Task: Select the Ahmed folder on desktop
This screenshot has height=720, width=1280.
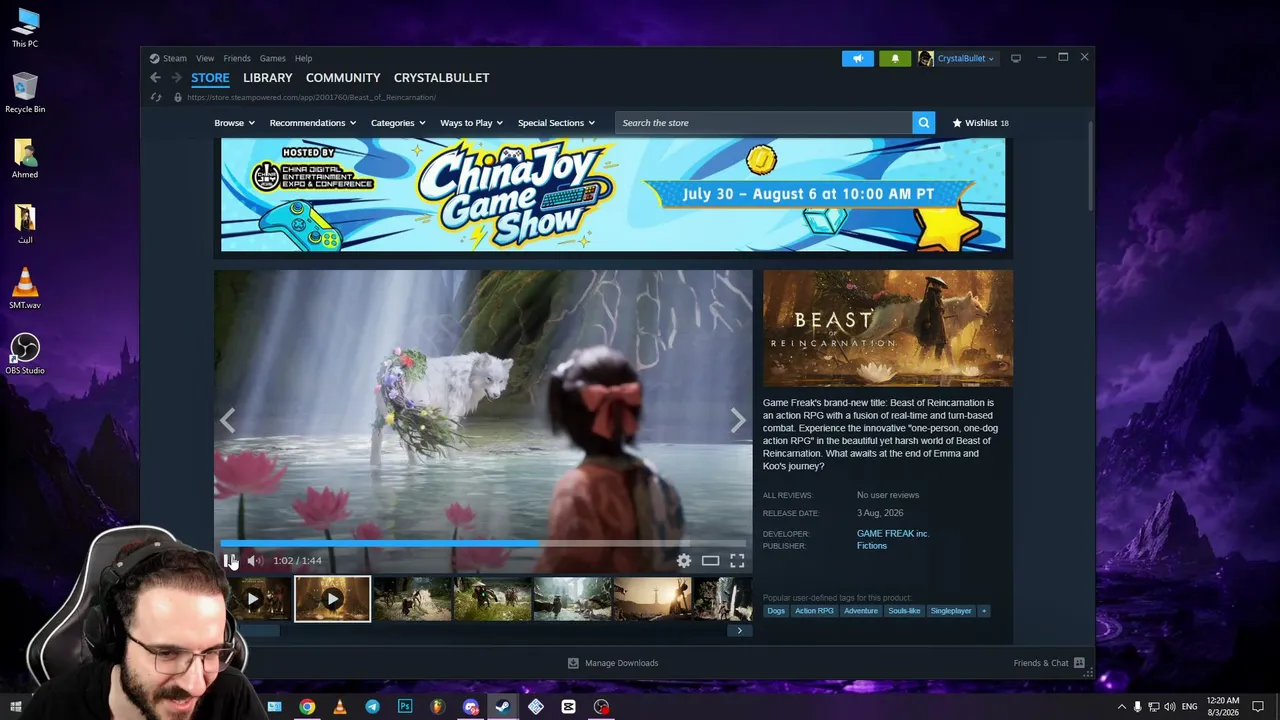Action: click(25, 158)
